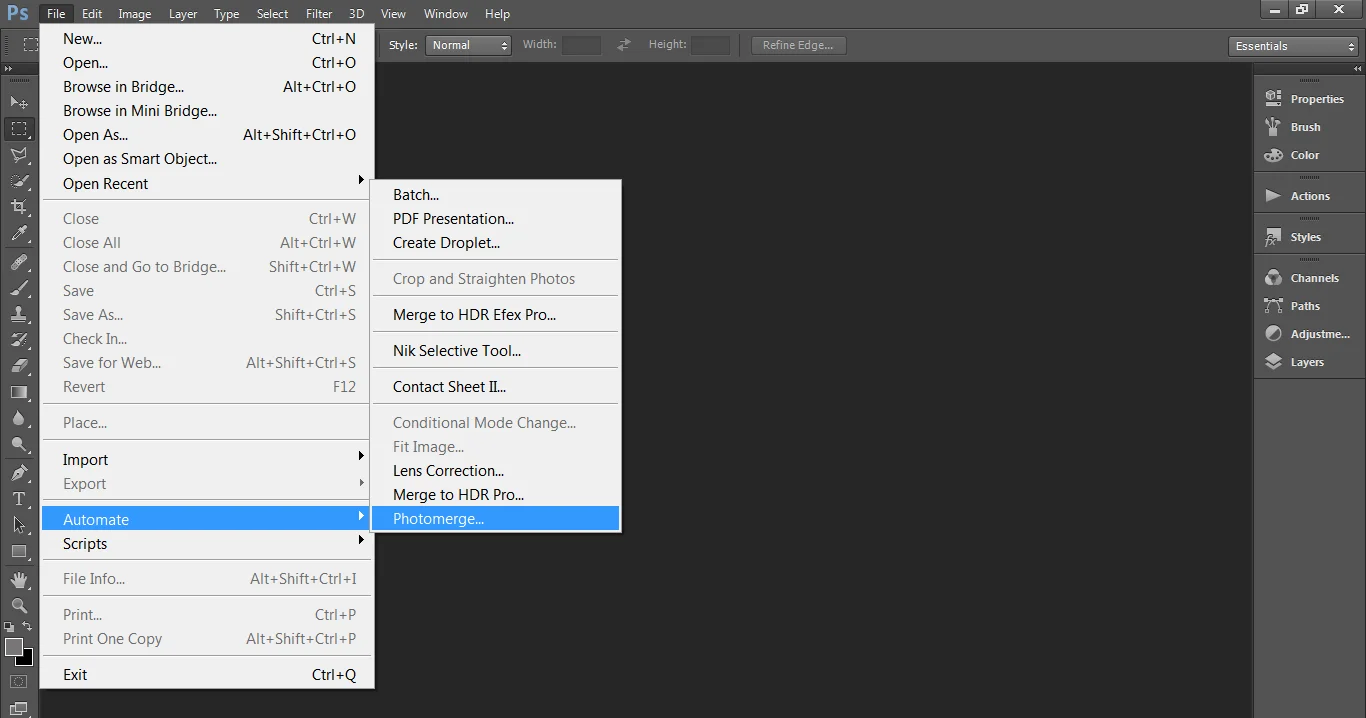The width and height of the screenshot is (1366, 718).
Task: Select the Path Selection tool
Action: click(19, 525)
